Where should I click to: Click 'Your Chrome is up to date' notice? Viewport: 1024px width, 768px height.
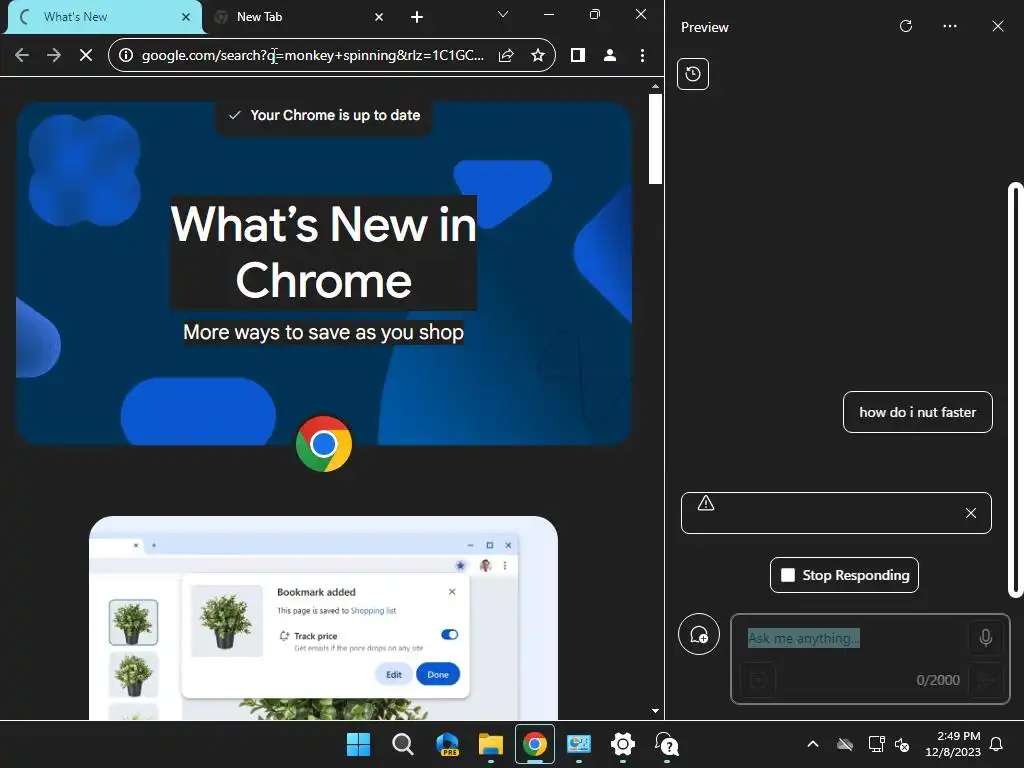(324, 116)
